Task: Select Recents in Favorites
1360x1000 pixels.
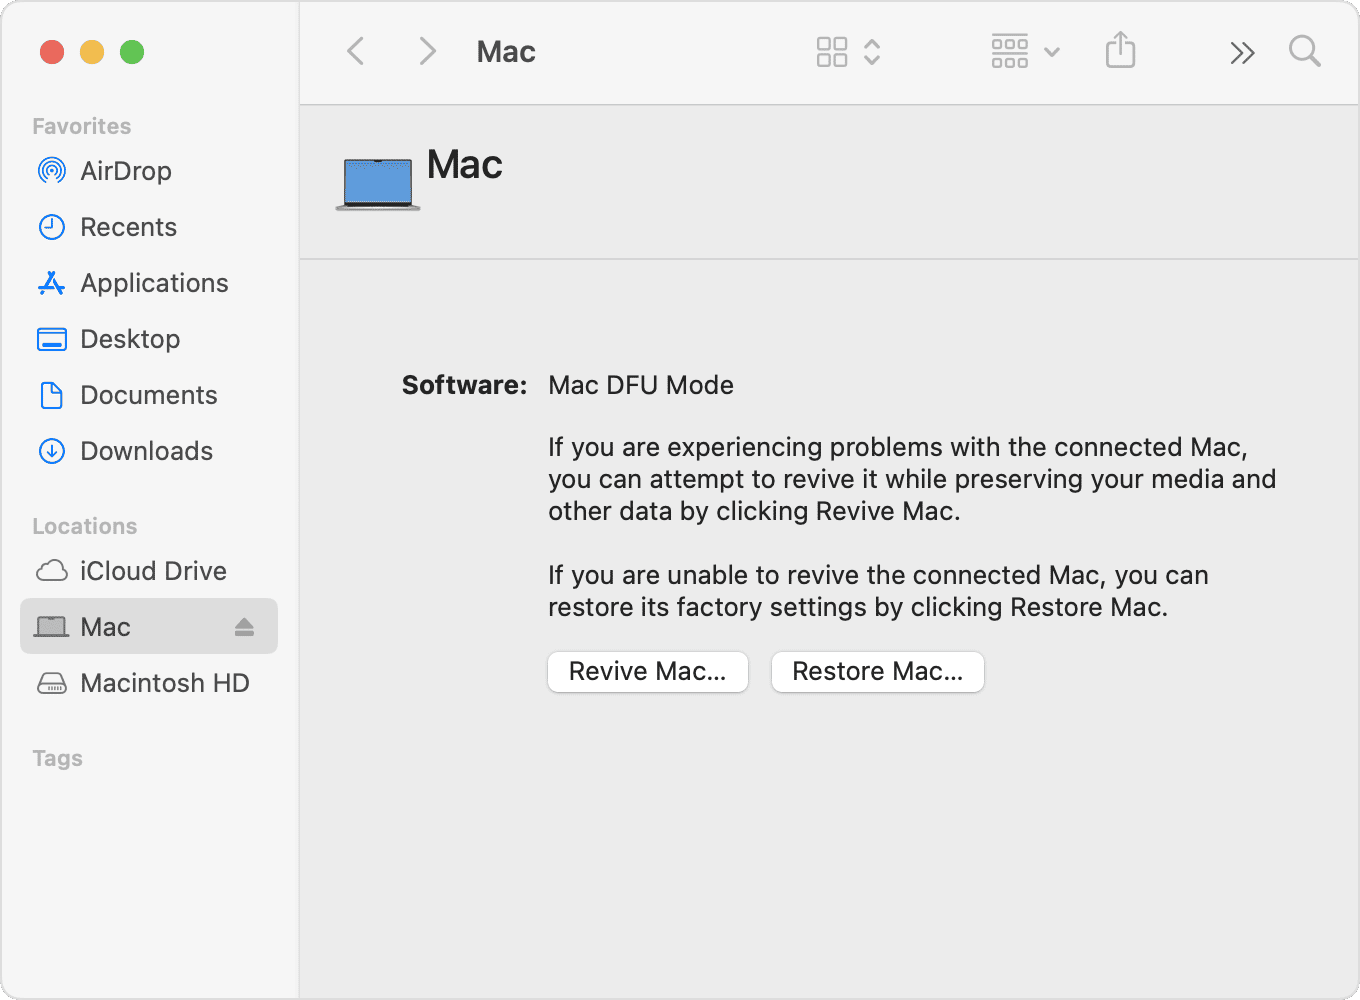Action: (128, 226)
